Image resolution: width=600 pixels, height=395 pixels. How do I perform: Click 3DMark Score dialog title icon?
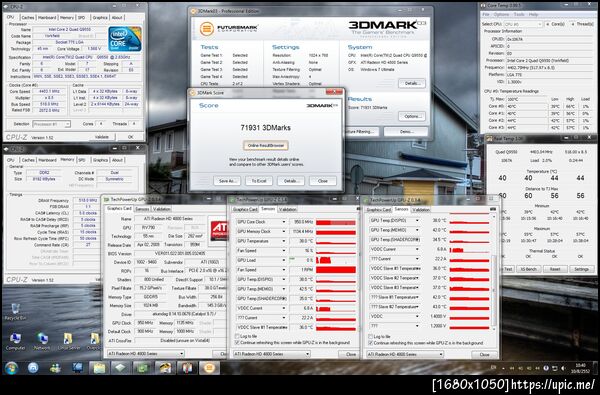pos(192,93)
